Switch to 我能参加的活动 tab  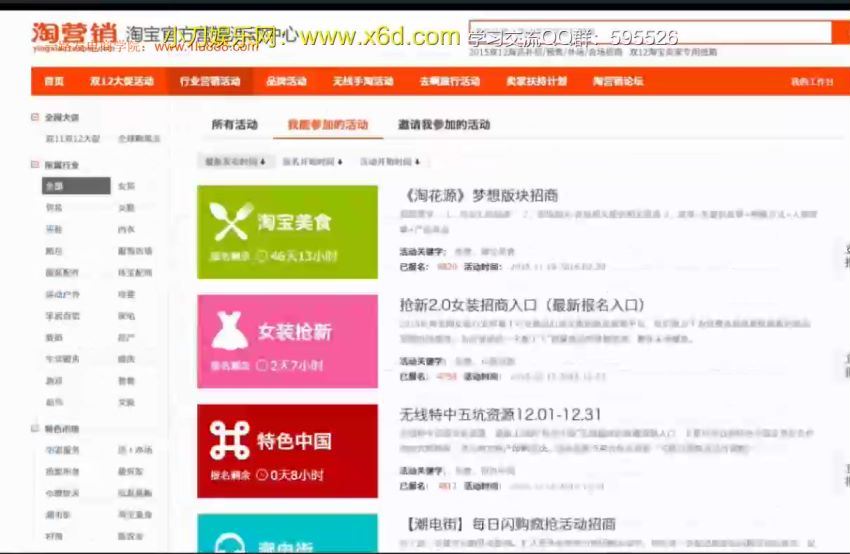point(327,125)
